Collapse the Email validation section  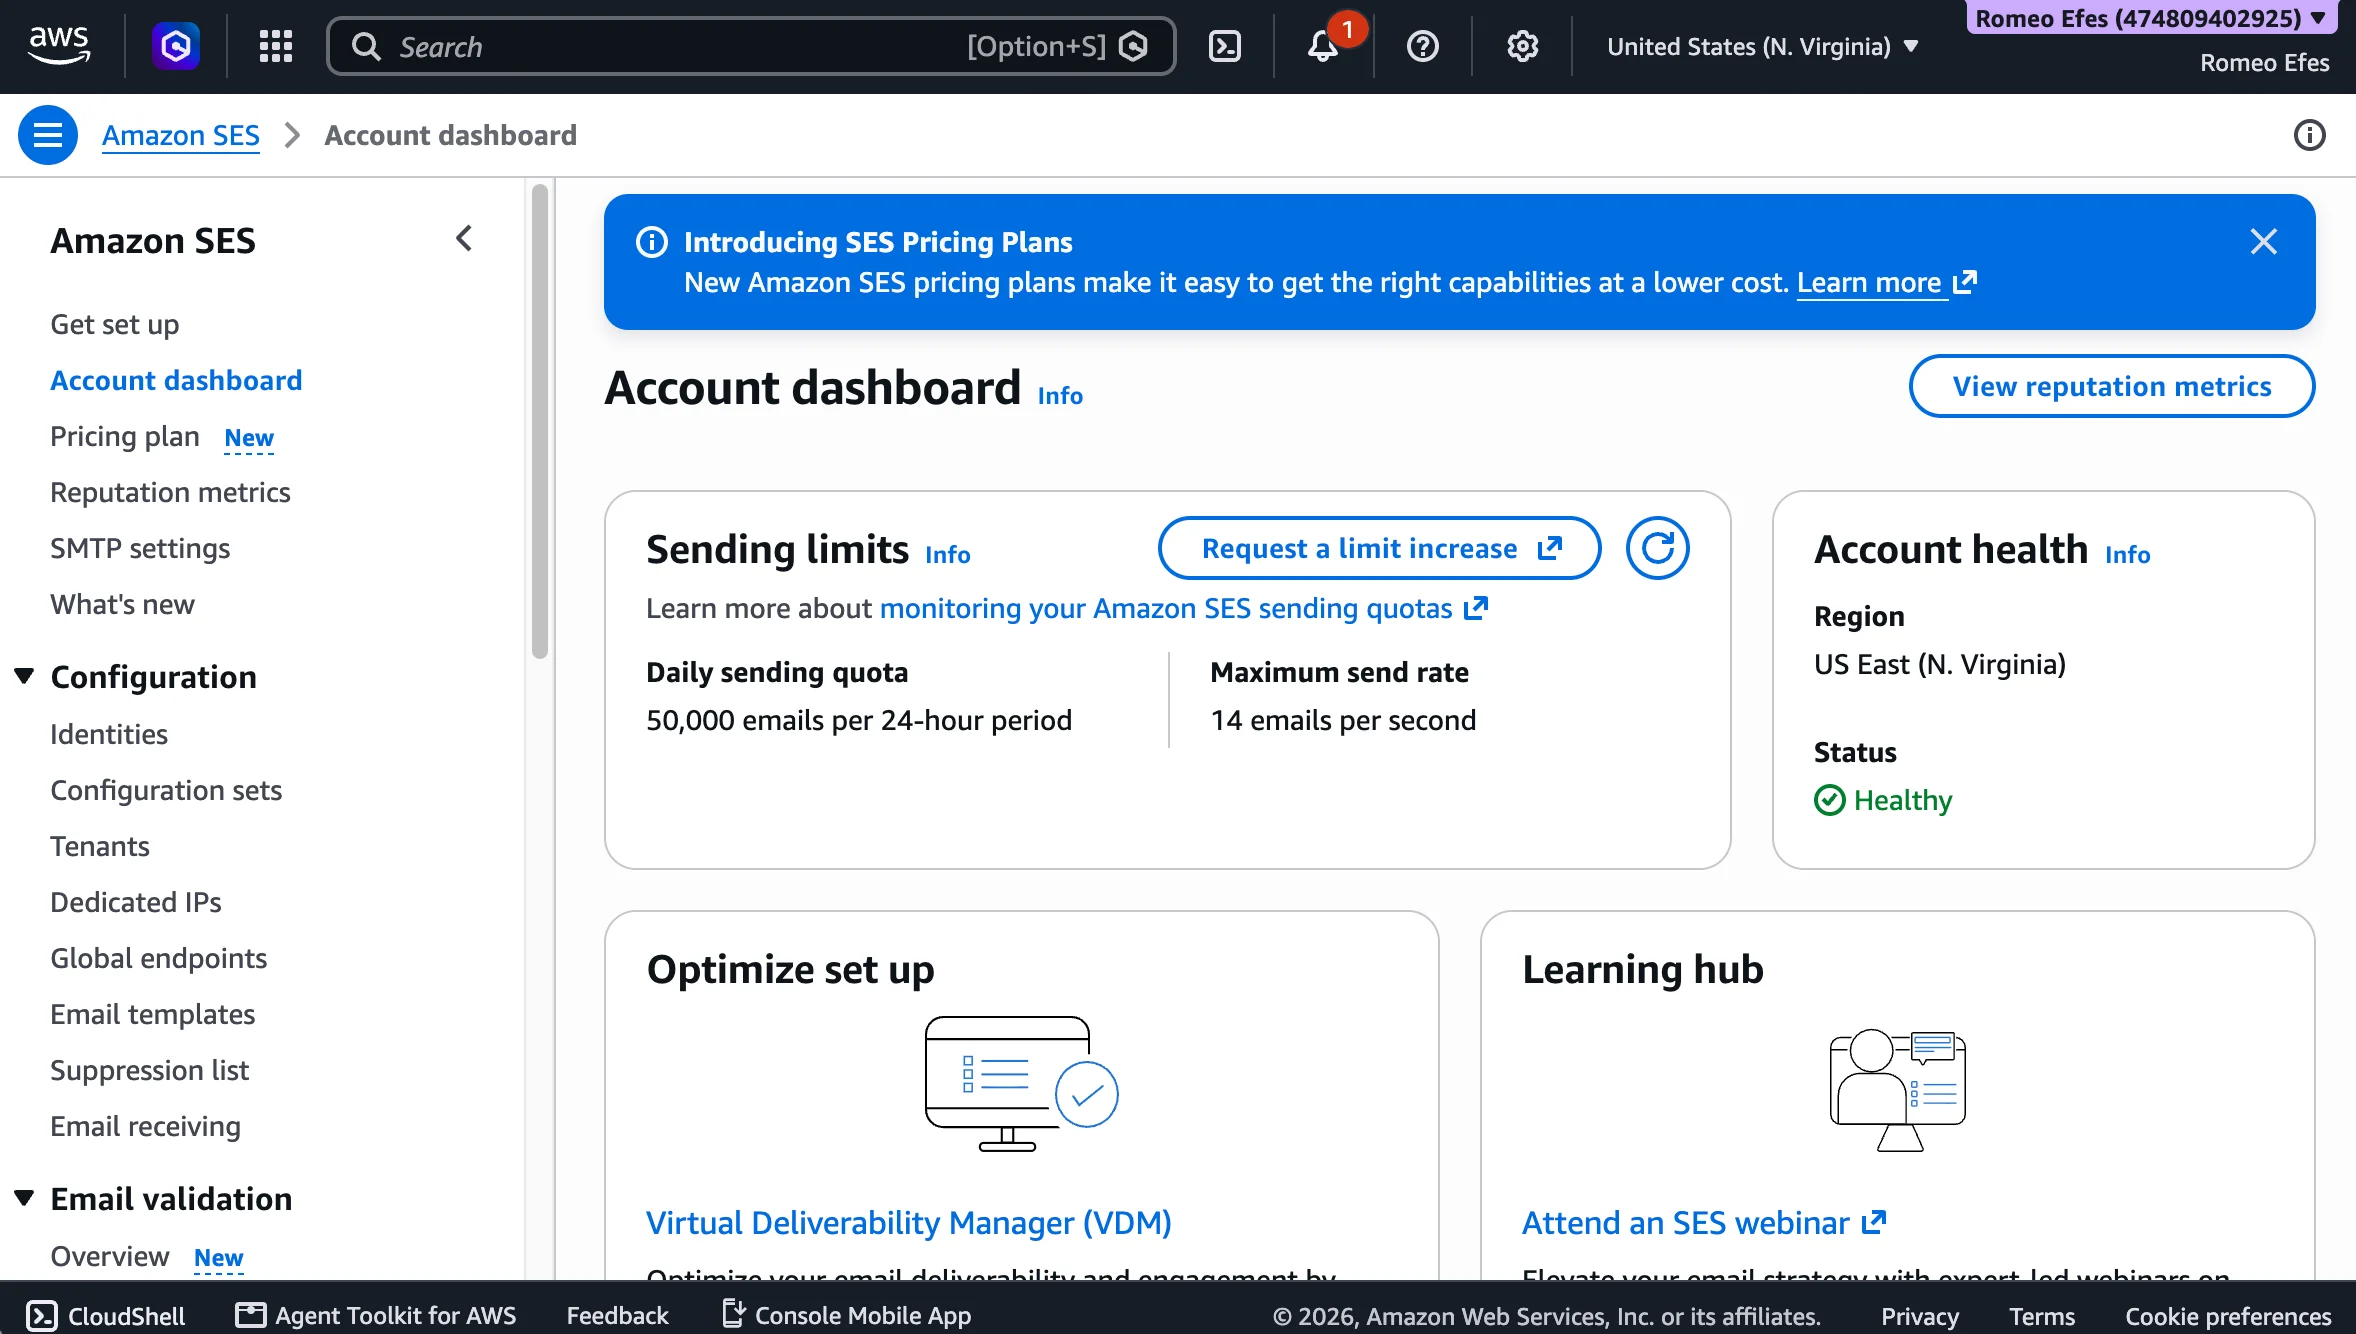pyautogui.click(x=25, y=1199)
